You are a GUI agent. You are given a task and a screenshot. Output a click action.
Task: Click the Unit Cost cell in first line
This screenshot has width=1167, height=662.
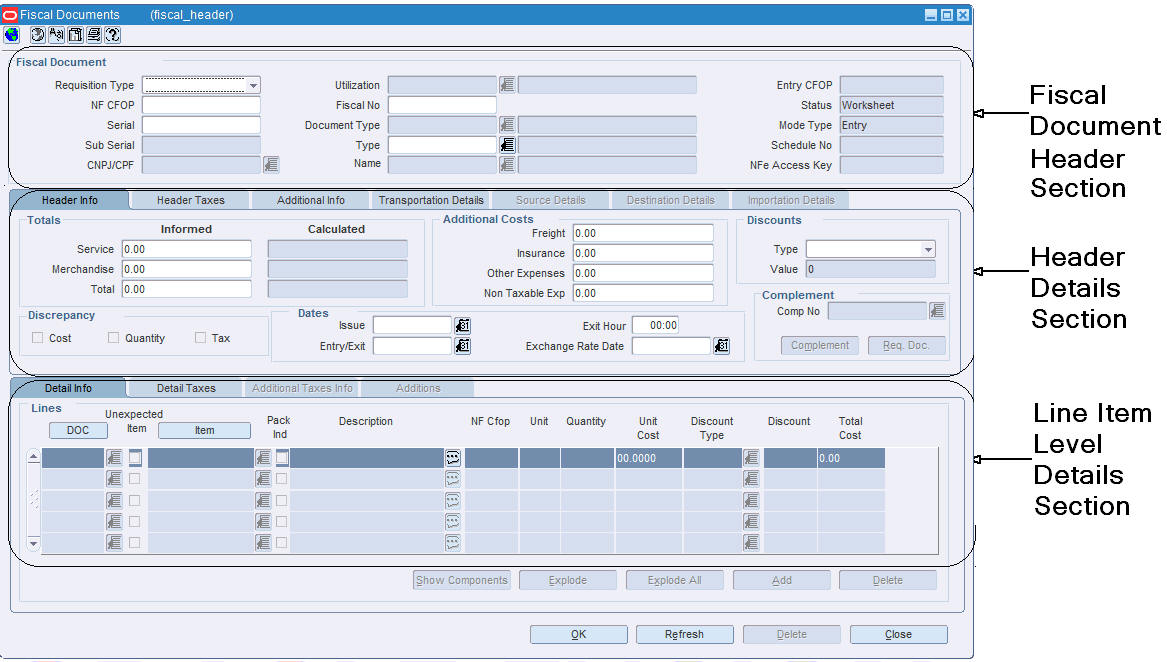pyautogui.click(x=648, y=458)
